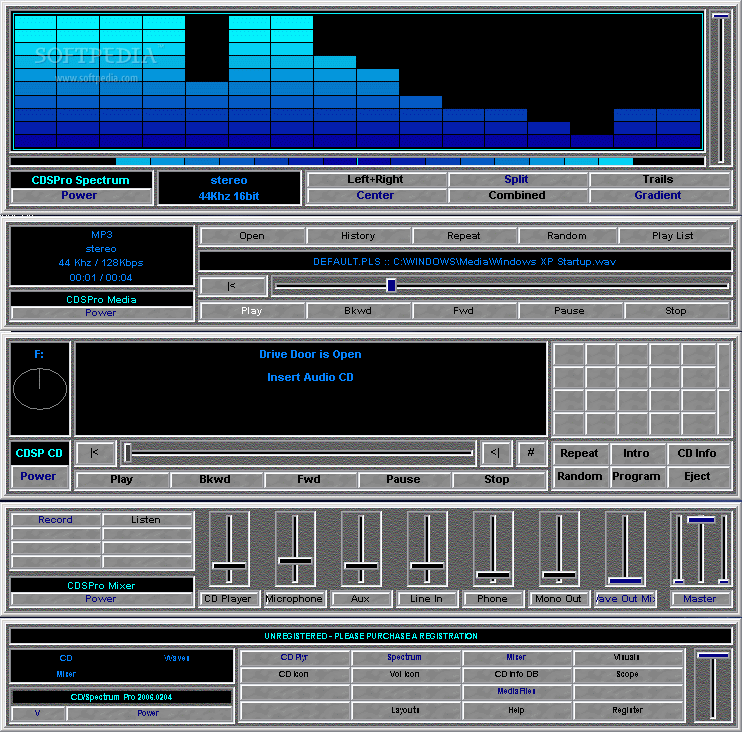
Task: Open Help
Action: tap(517, 710)
